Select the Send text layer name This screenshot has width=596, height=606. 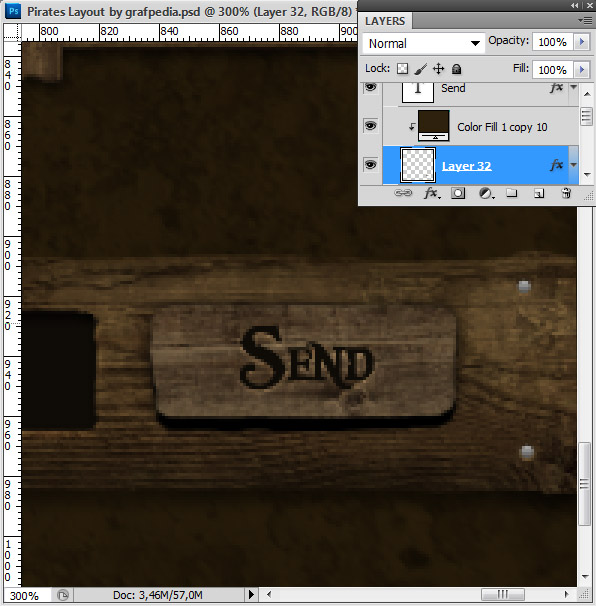click(453, 88)
